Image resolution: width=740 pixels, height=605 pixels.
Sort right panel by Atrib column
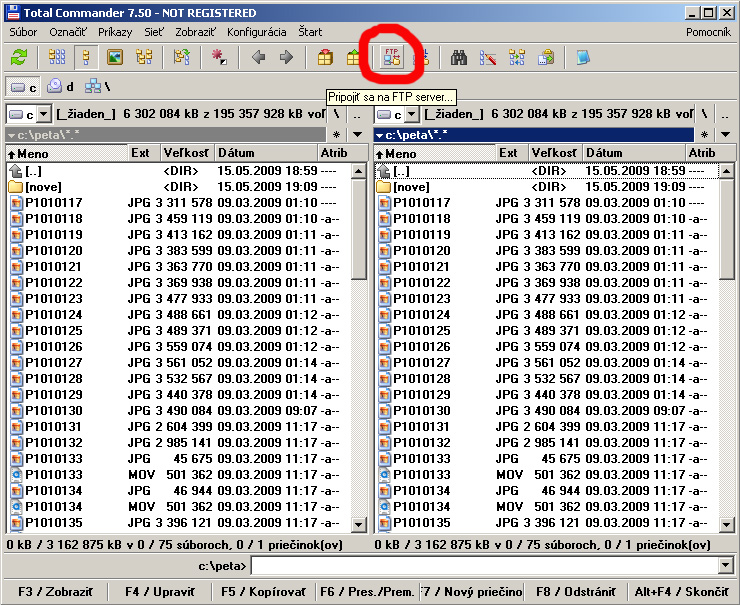709,153
